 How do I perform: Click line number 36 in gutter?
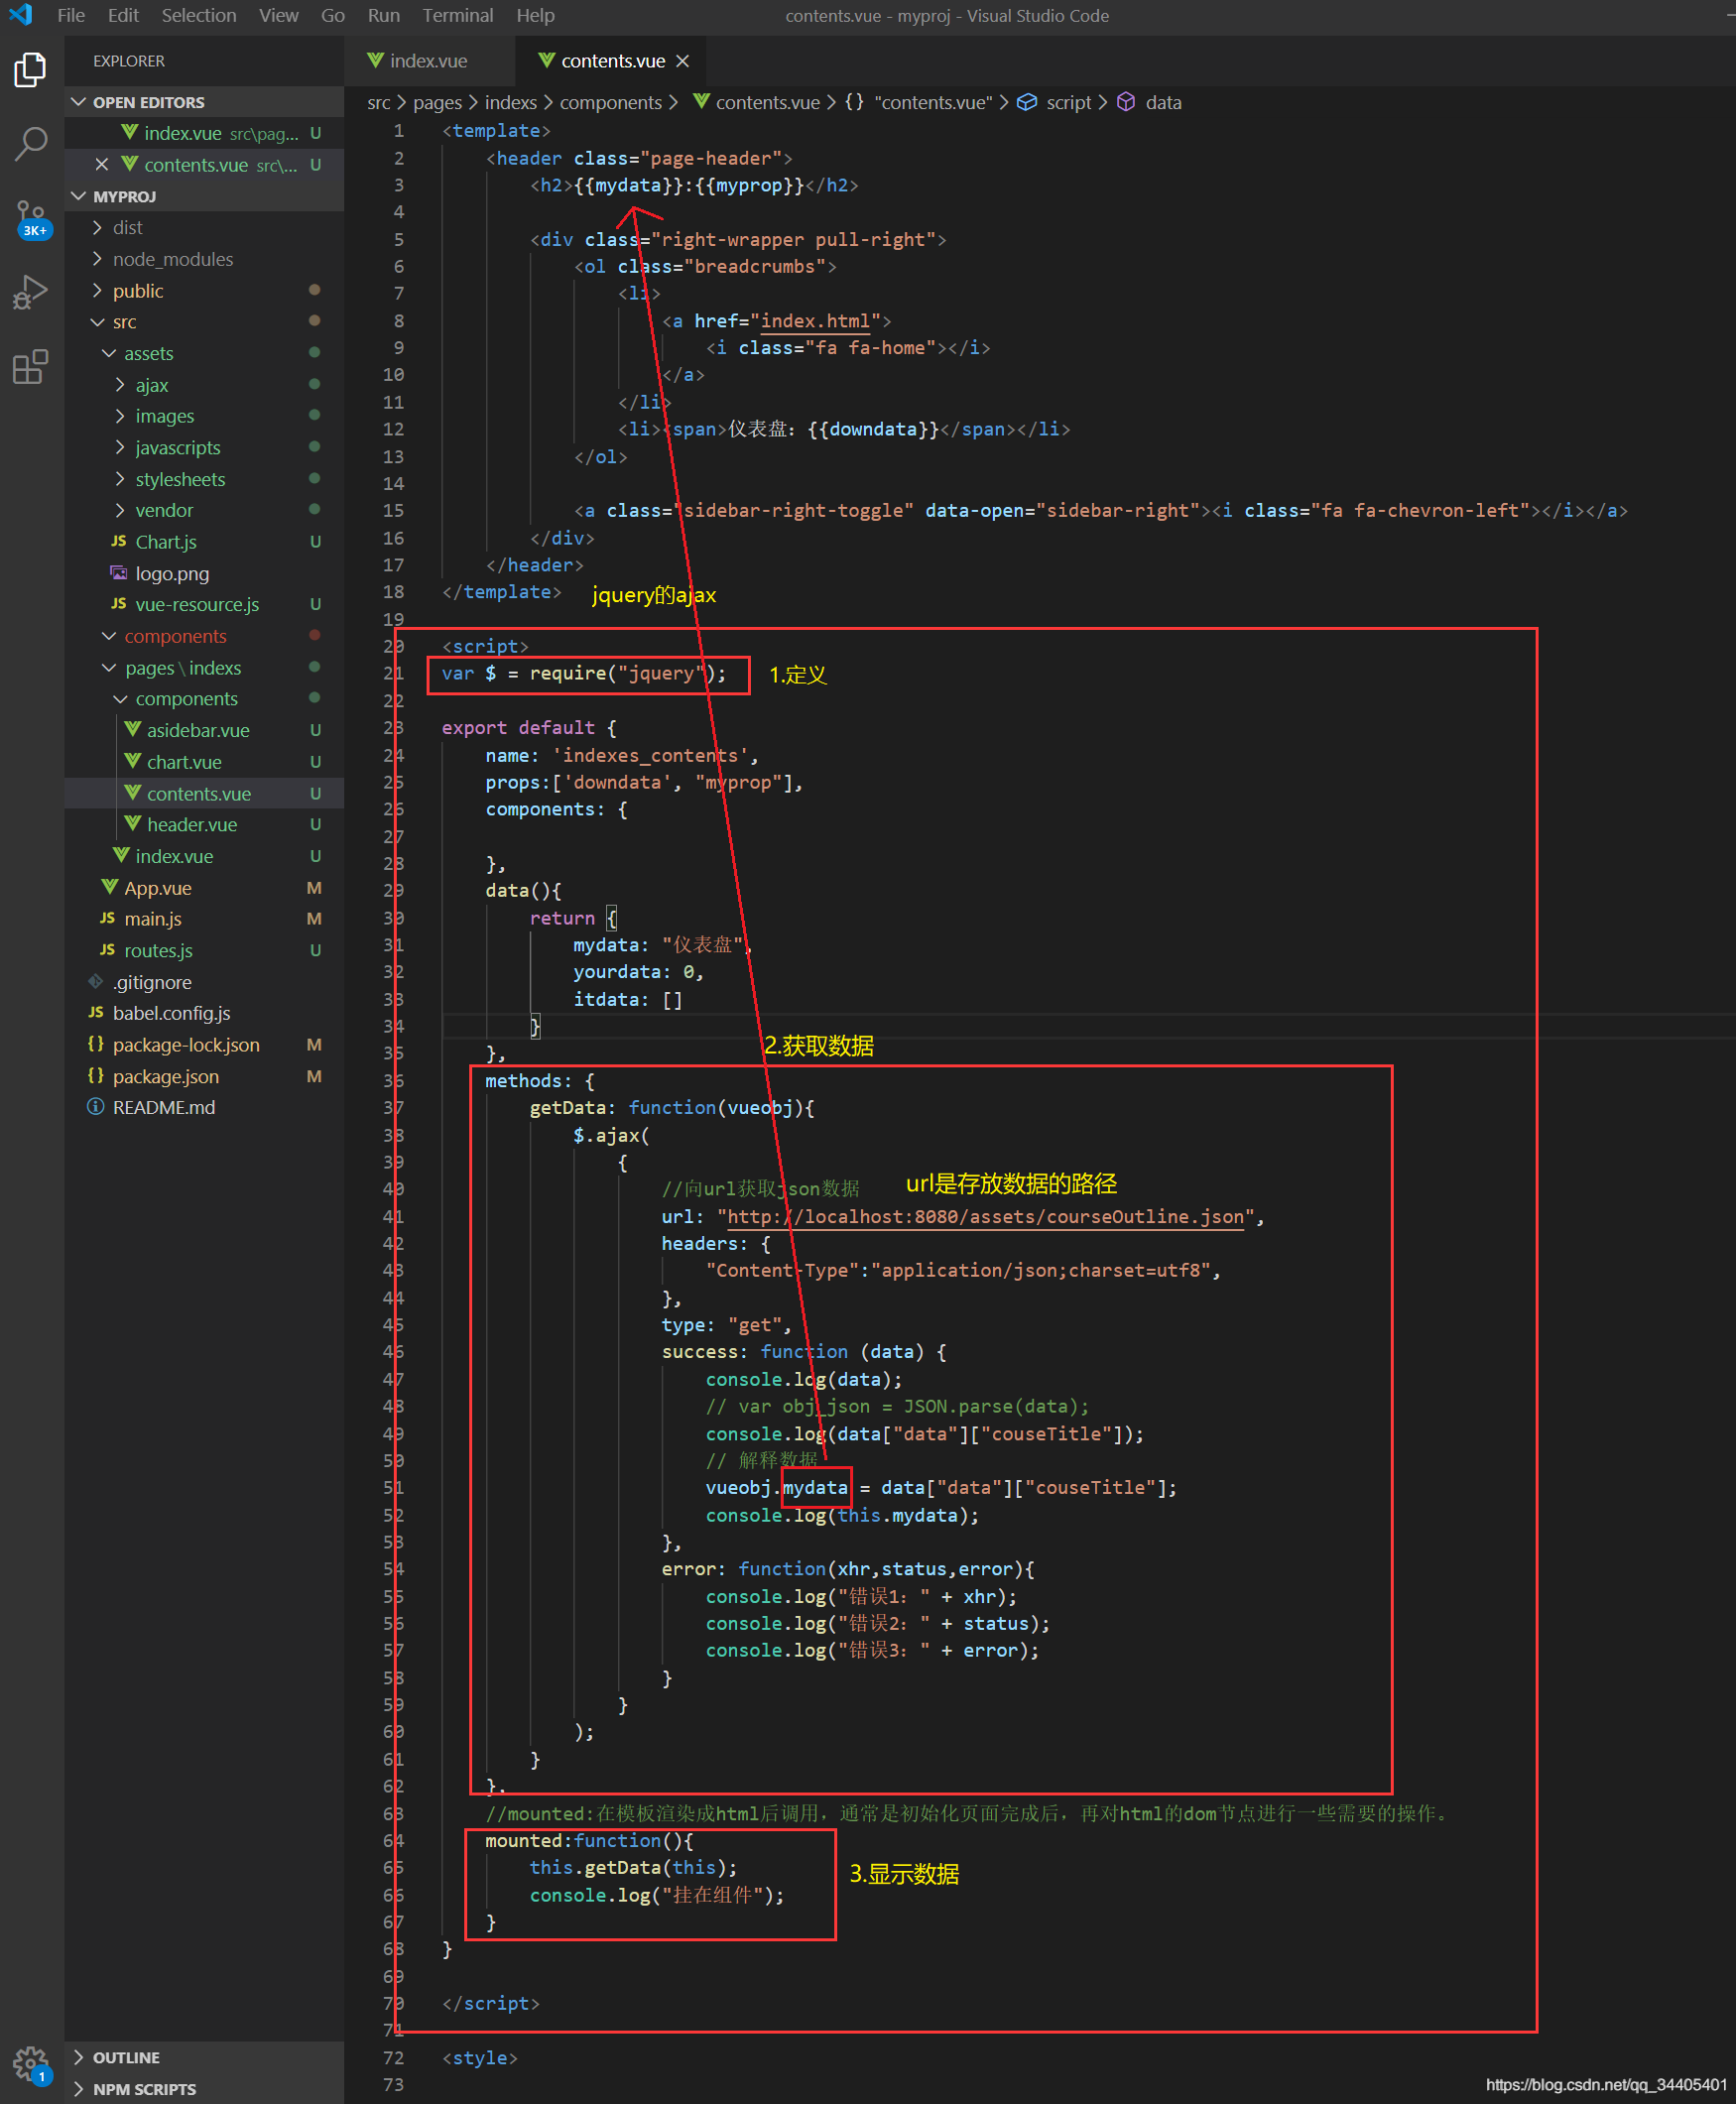393,1081
